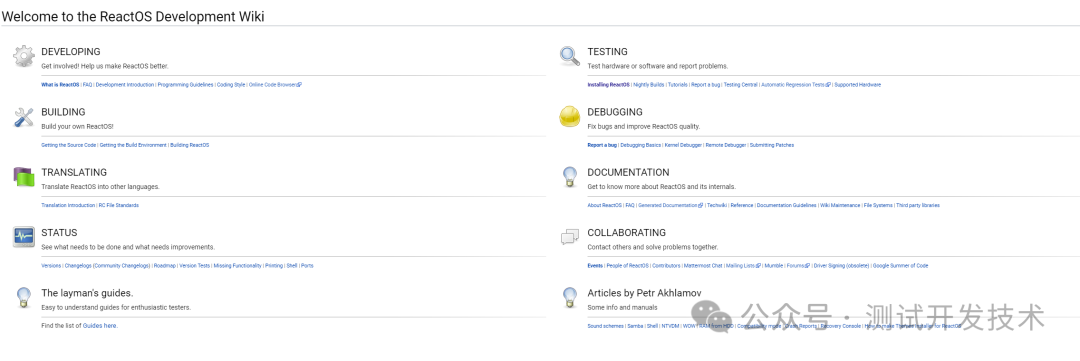Open the Missing Functionality link
The width and height of the screenshot is (1080, 361).
point(238,265)
